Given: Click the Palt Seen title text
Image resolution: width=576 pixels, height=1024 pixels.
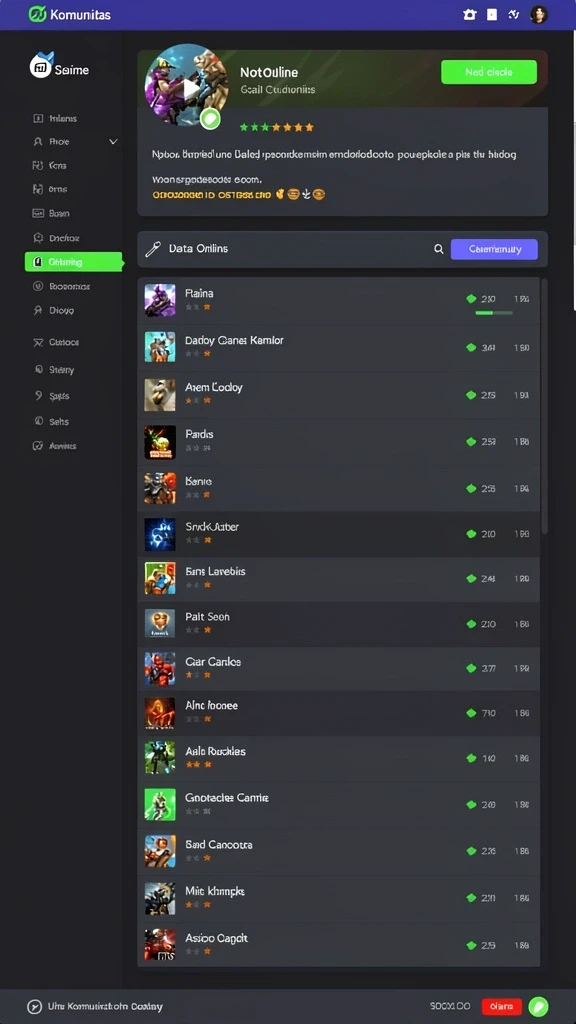Looking at the screenshot, I should tap(208, 616).
